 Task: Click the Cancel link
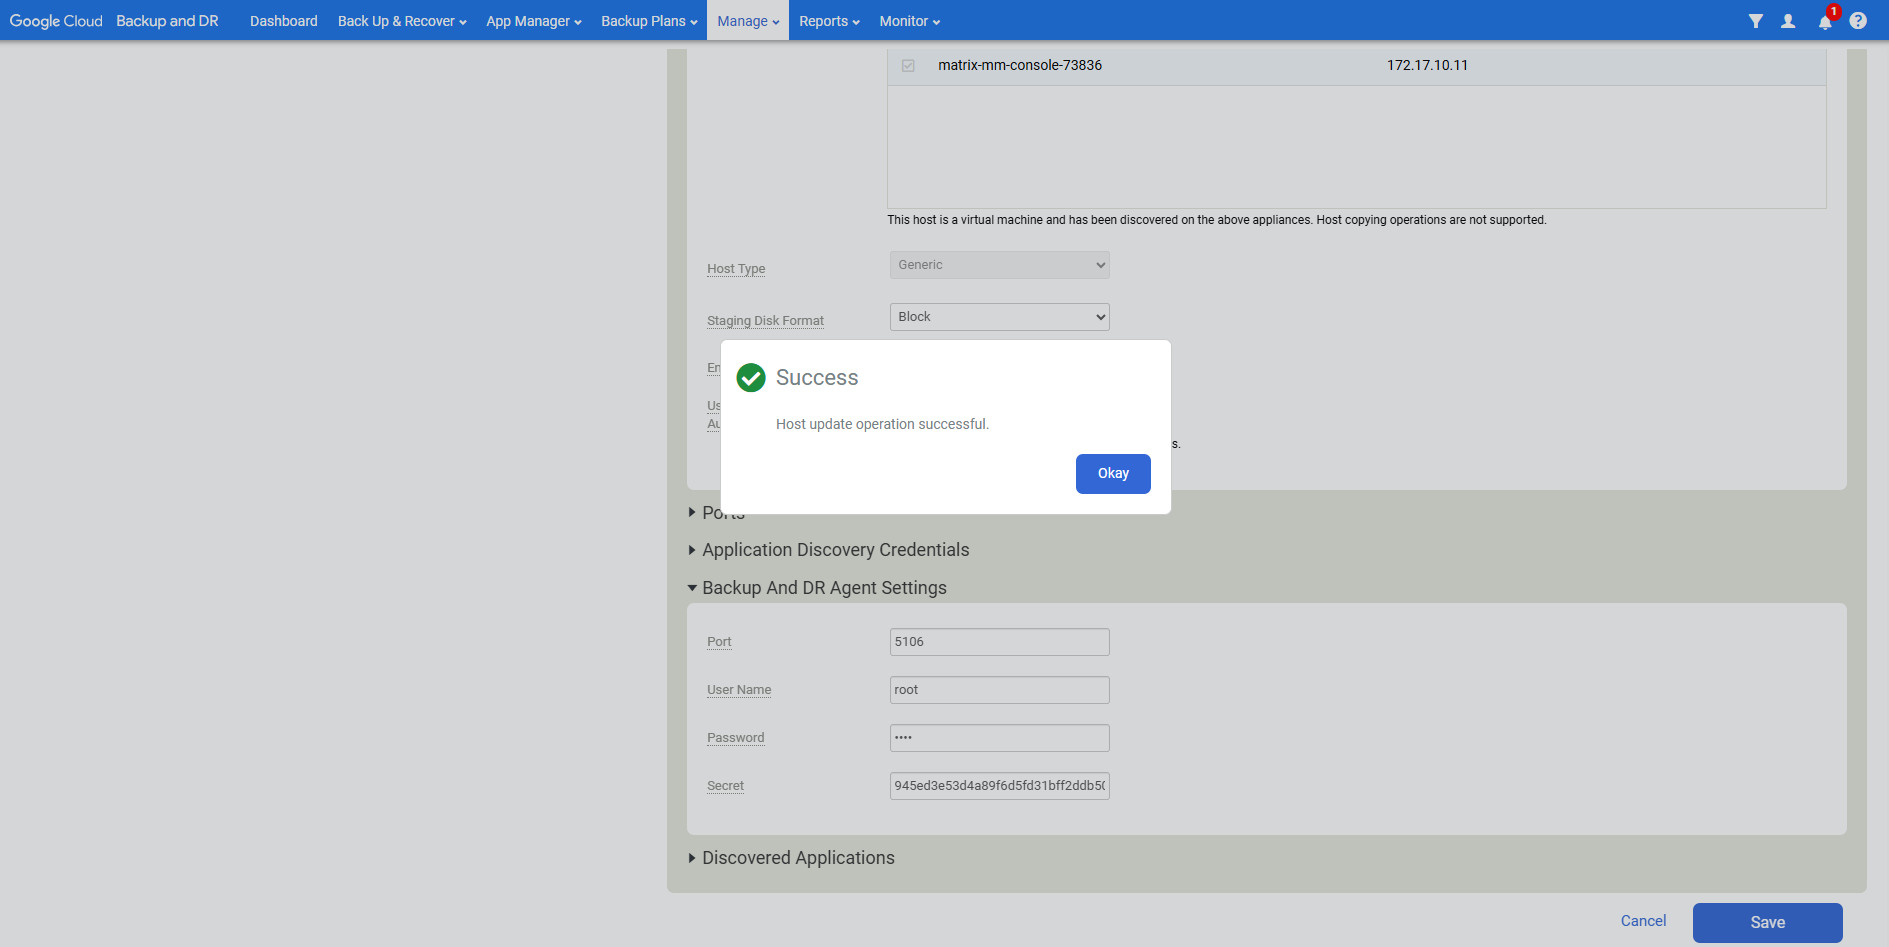coord(1643,921)
